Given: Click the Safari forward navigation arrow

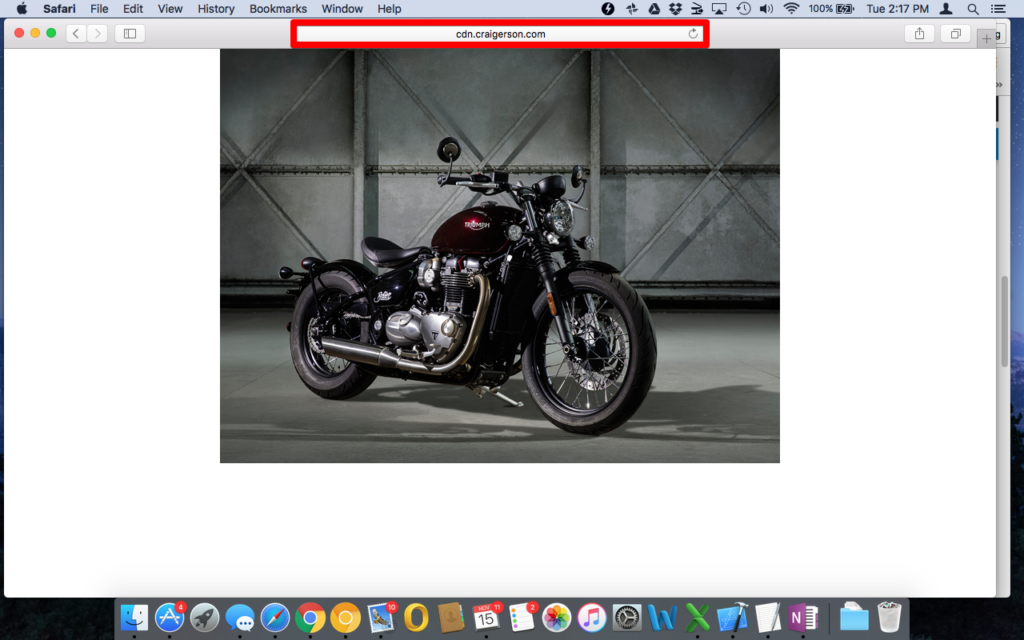Looking at the screenshot, I should coord(97,34).
